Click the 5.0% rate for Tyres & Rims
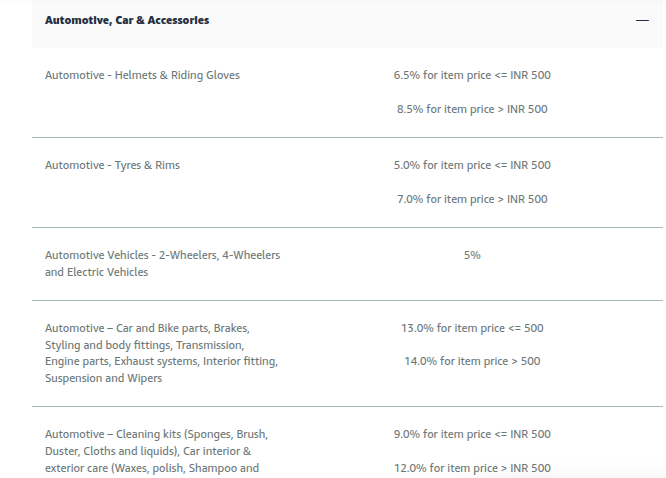Image resolution: width=666 pixels, height=478 pixels. [472, 165]
